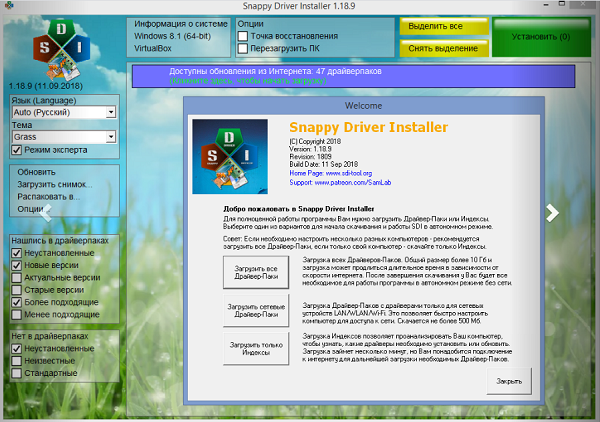Open Home Page www.sdi-tool.org link
This screenshot has height=422, width=600.
(331, 173)
